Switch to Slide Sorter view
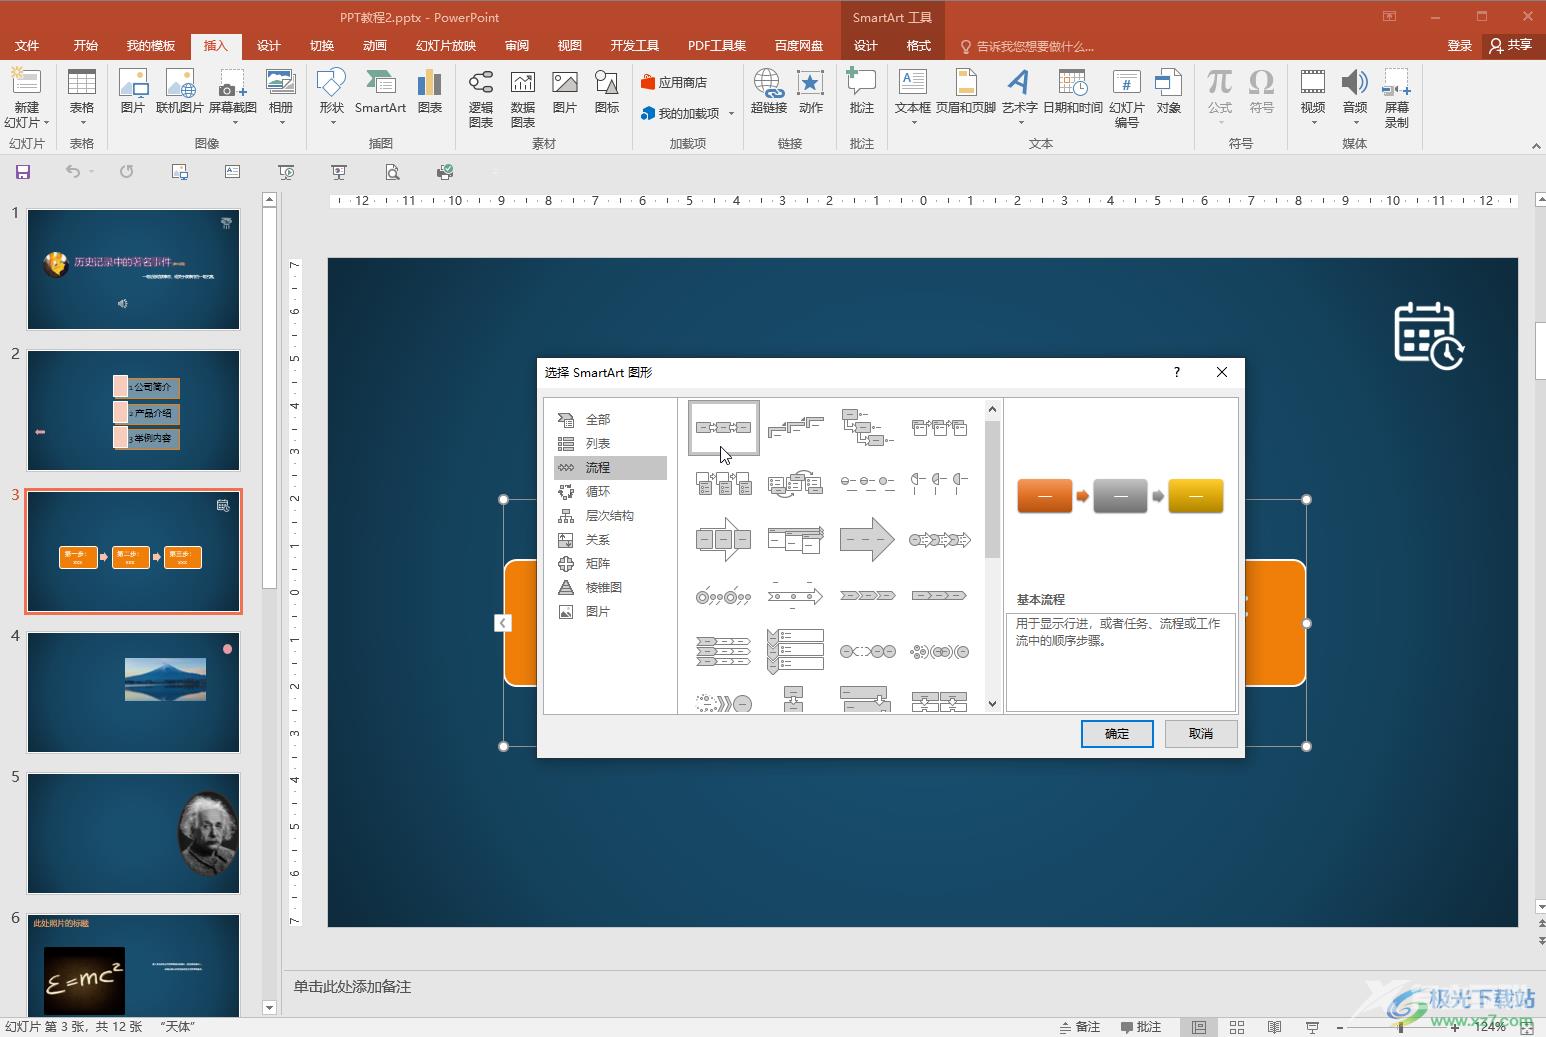The width and height of the screenshot is (1546, 1037). tap(1237, 1027)
